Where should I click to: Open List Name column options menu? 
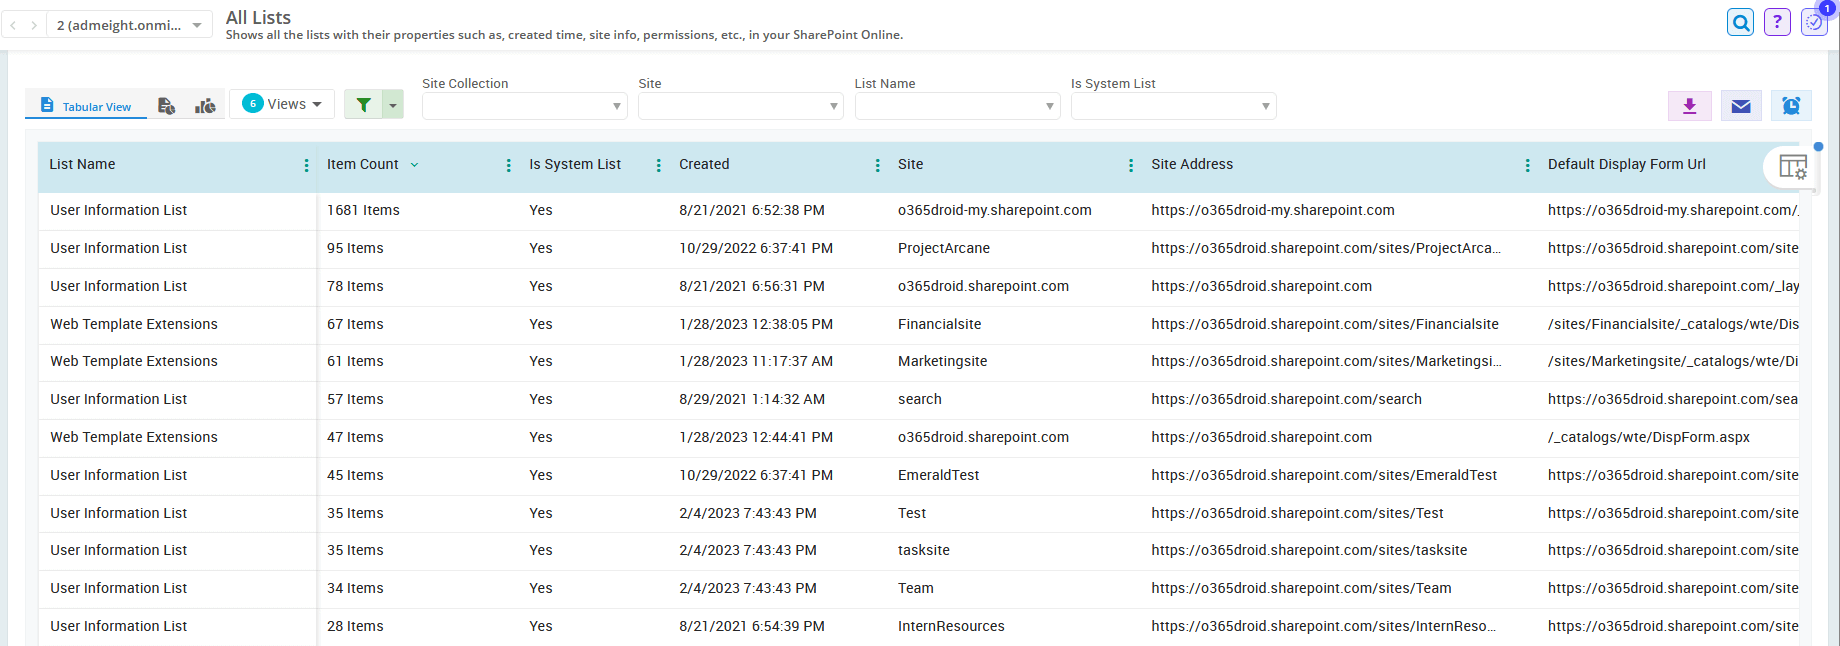coord(306,166)
